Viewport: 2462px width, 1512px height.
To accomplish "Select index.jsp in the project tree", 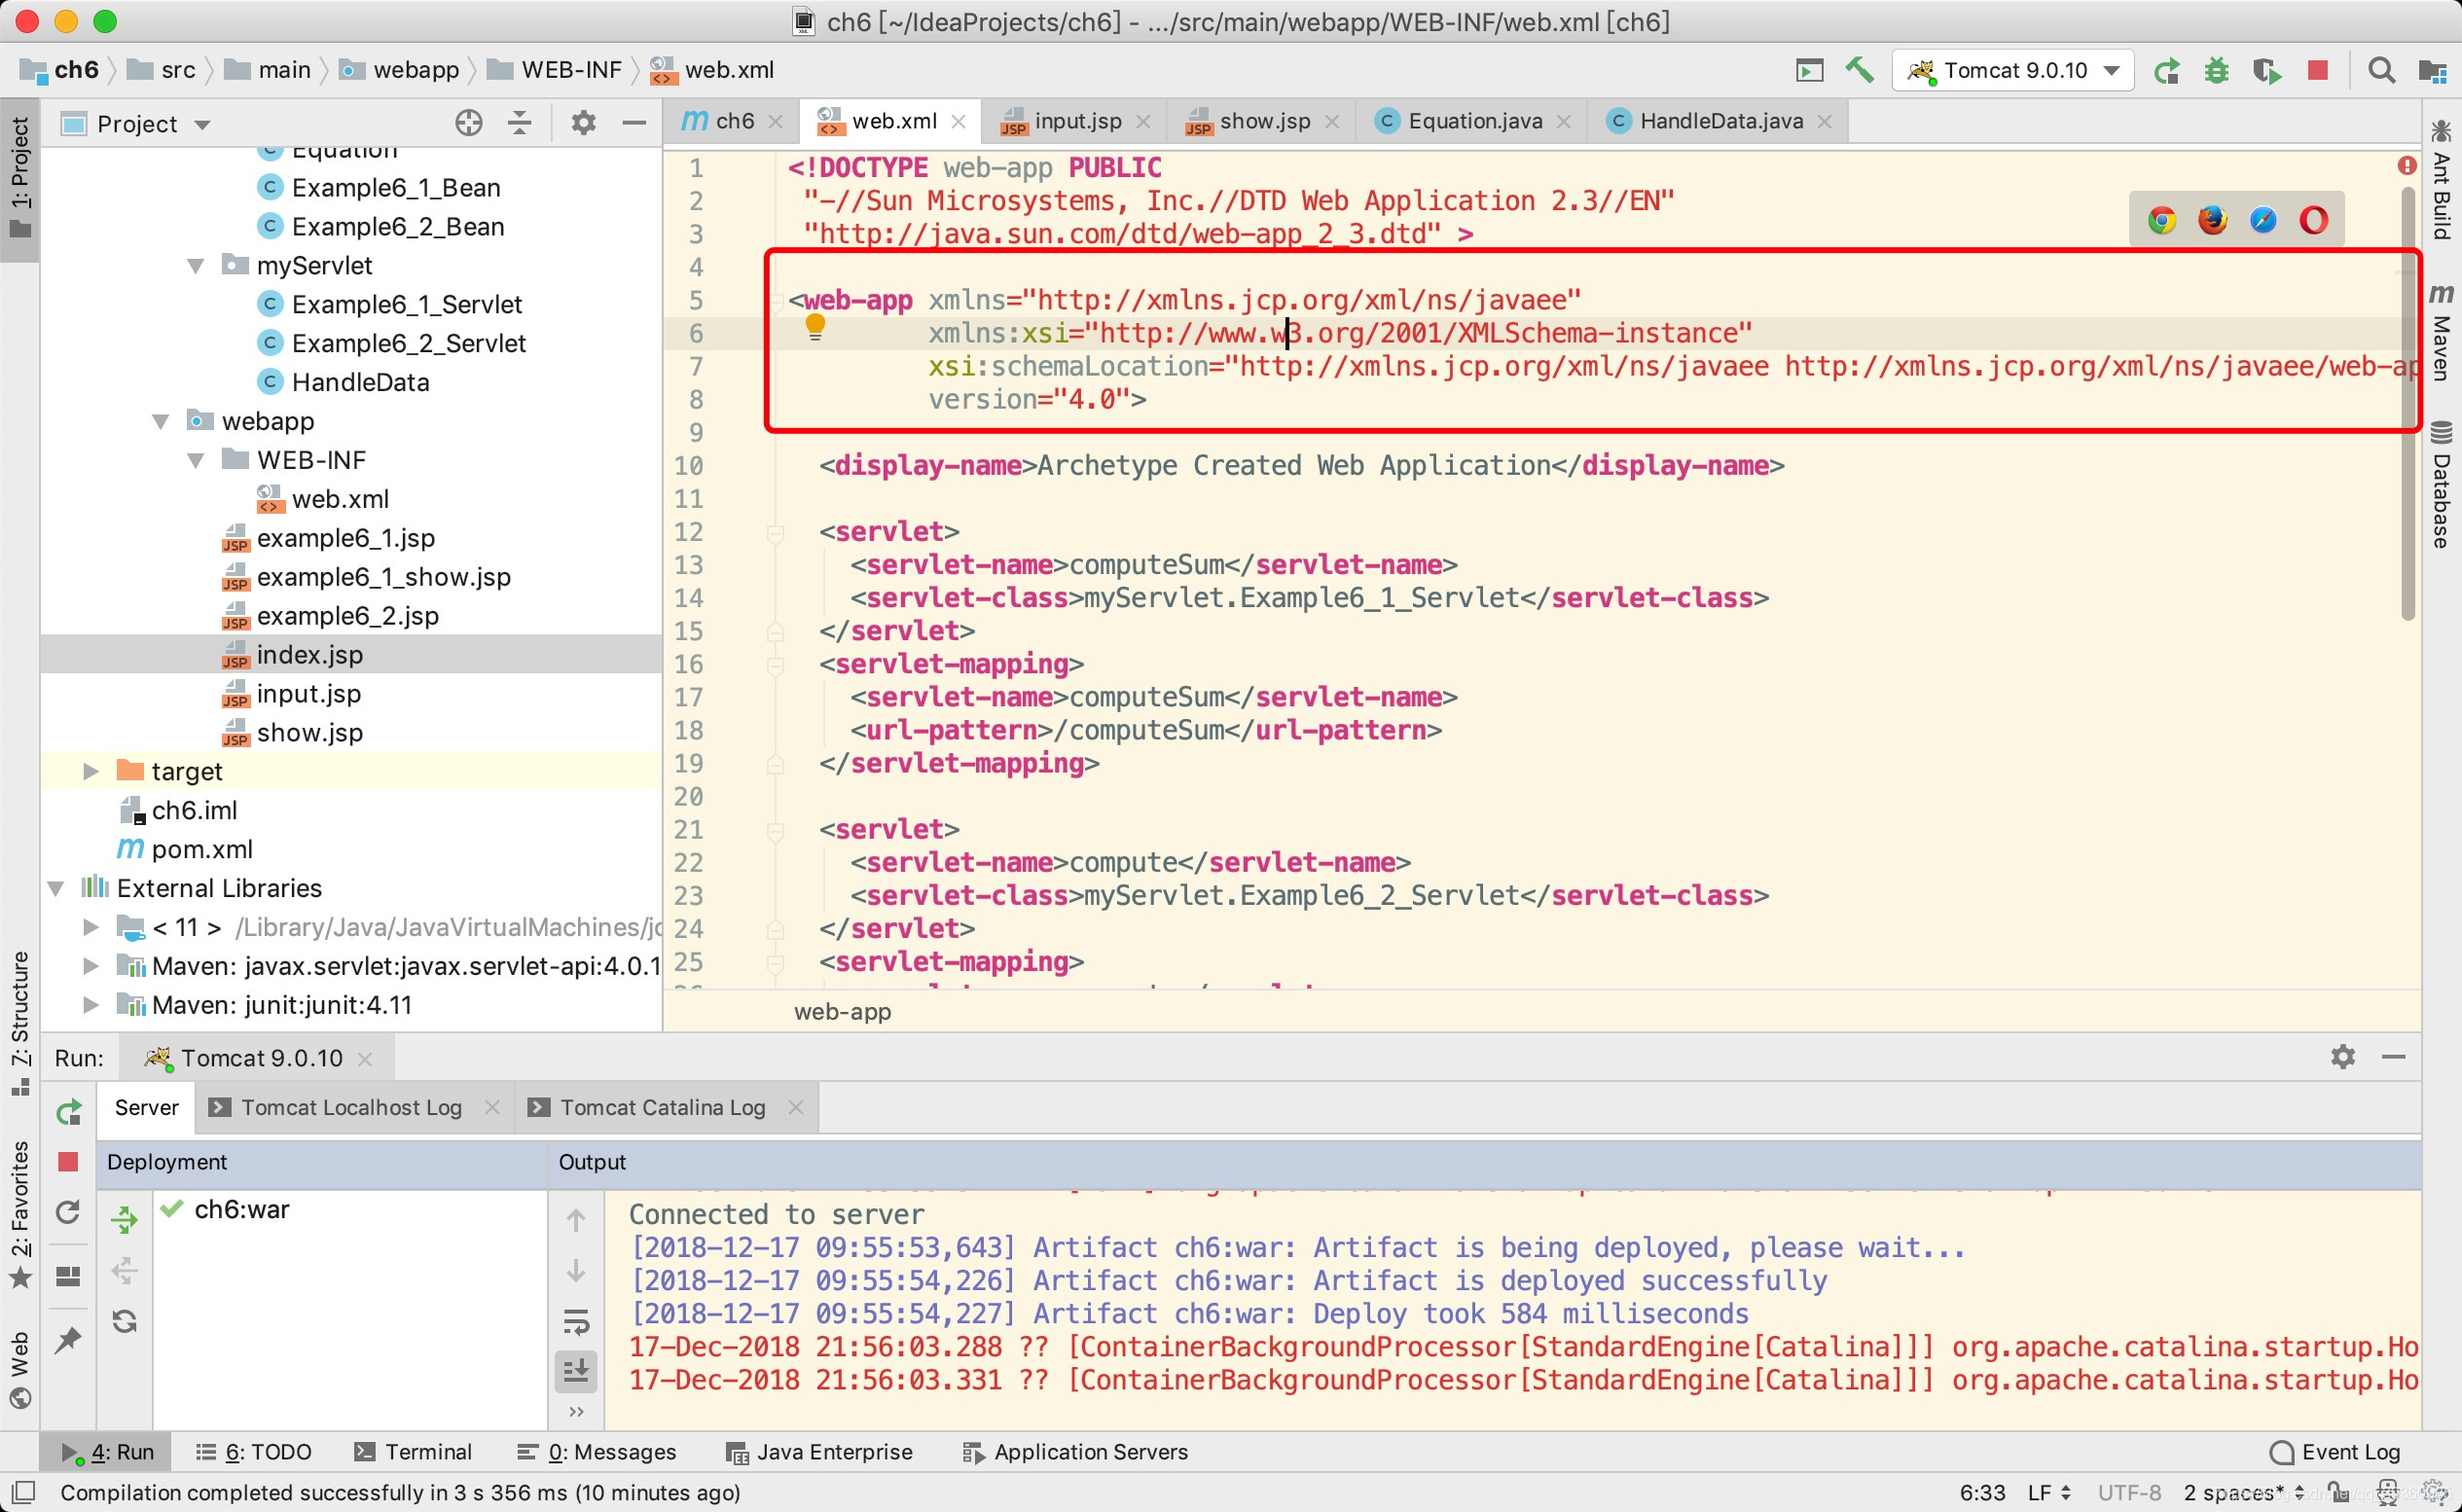I will click(309, 655).
